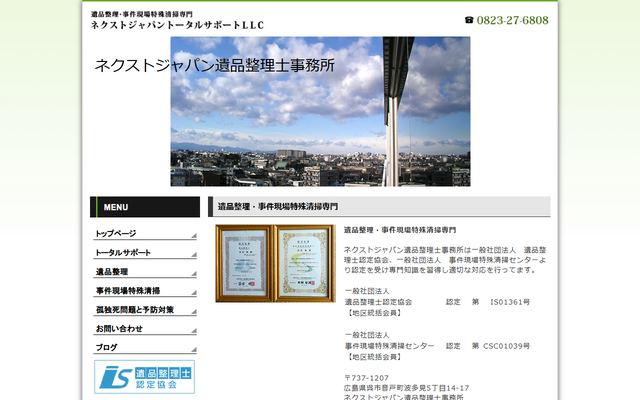This screenshot has width=640, height=400.
Task: Click 【地区統括会員】 under 事件現場特殊清掃センター
Action: 373,357
